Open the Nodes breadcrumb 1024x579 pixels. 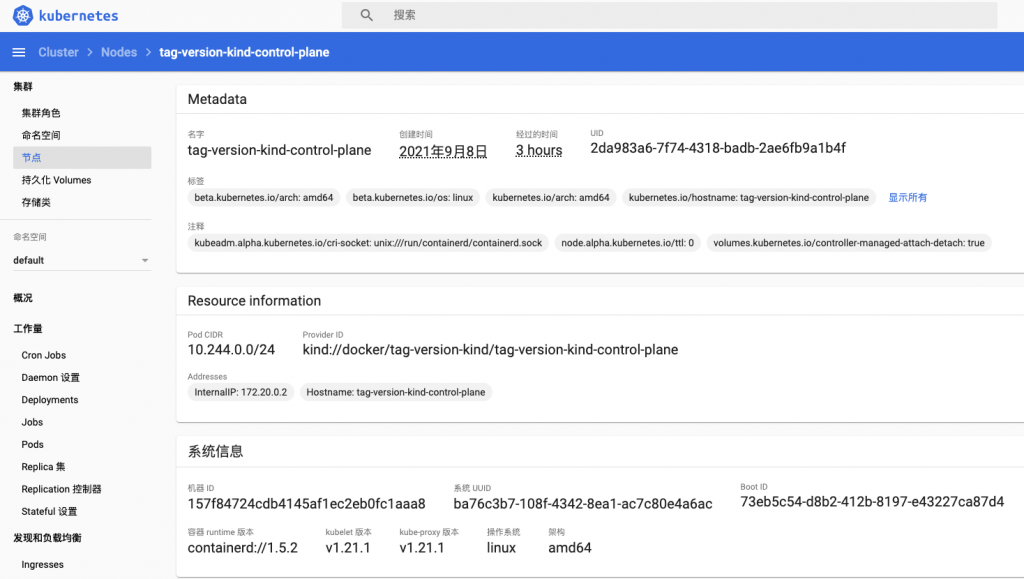119,52
